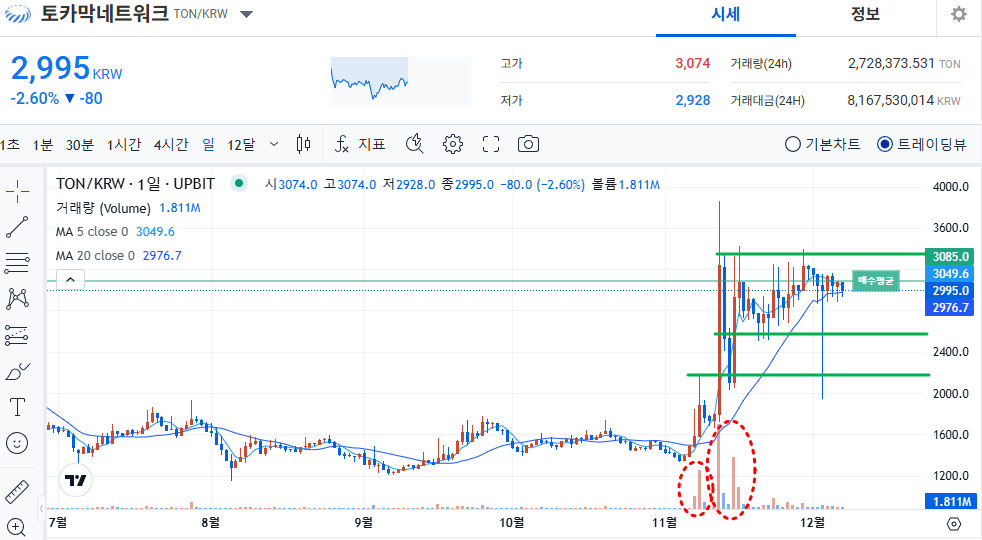The width and height of the screenshot is (982, 540).
Task: Open the indicator templates/alert icon
Action: (415, 144)
